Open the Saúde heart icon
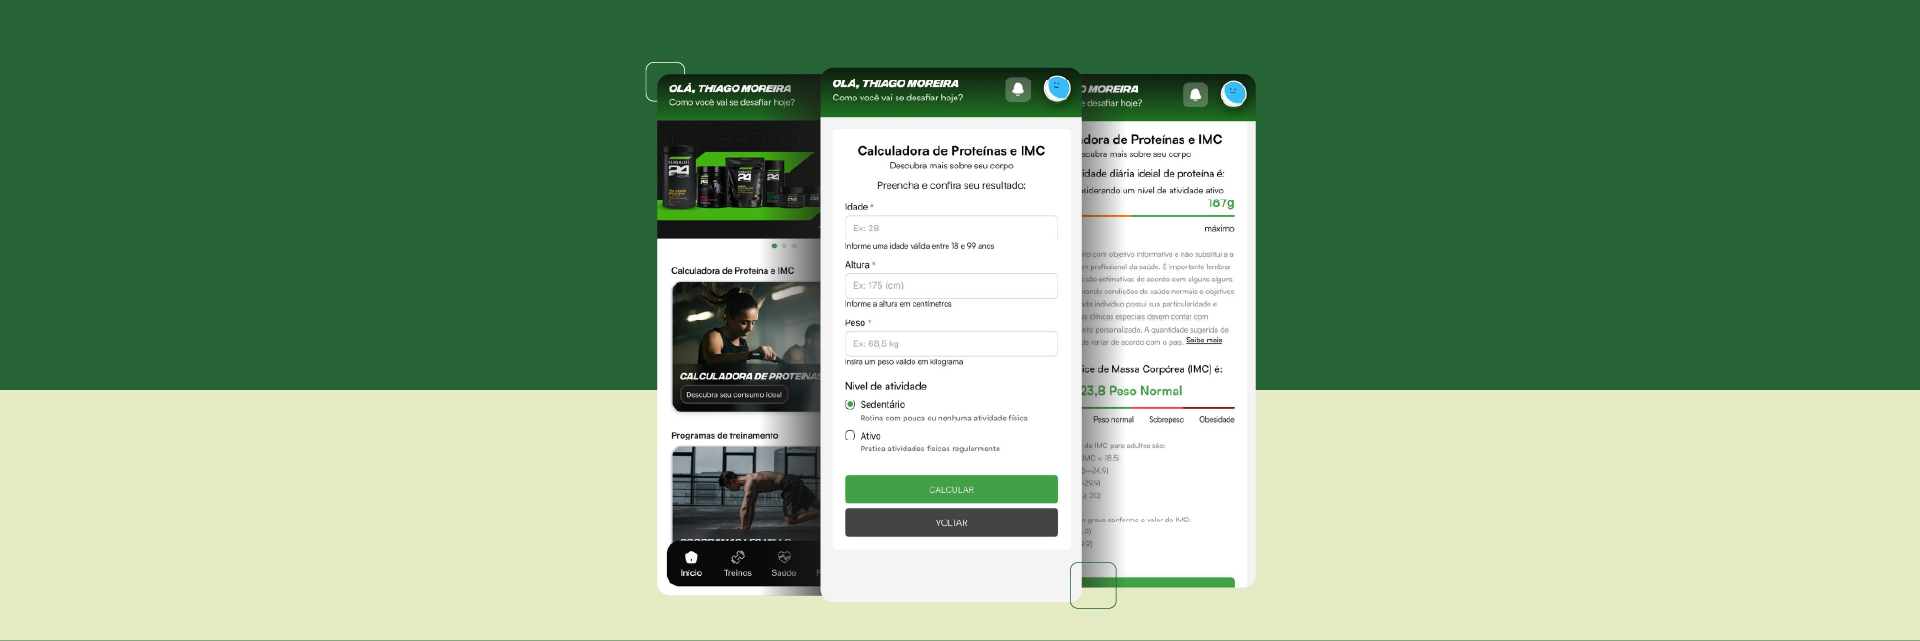 pyautogui.click(x=784, y=558)
